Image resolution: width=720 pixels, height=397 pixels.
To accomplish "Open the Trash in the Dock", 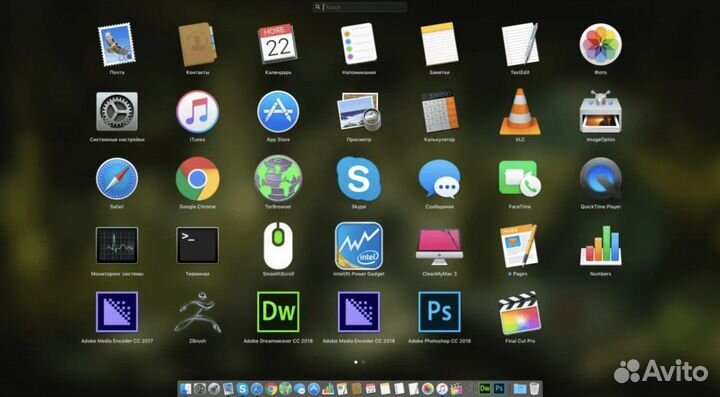I will (x=534, y=389).
